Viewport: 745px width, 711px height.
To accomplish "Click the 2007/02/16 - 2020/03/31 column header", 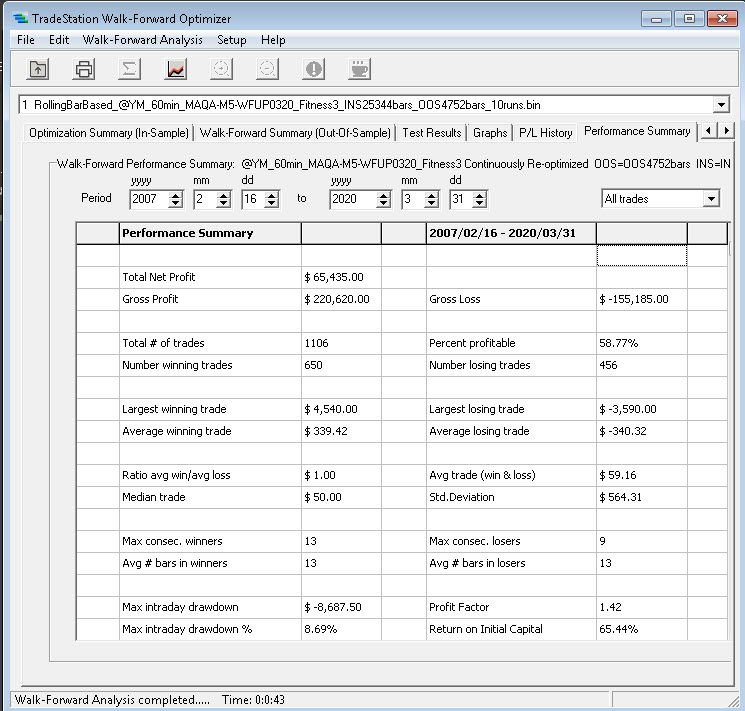I will point(511,233).
